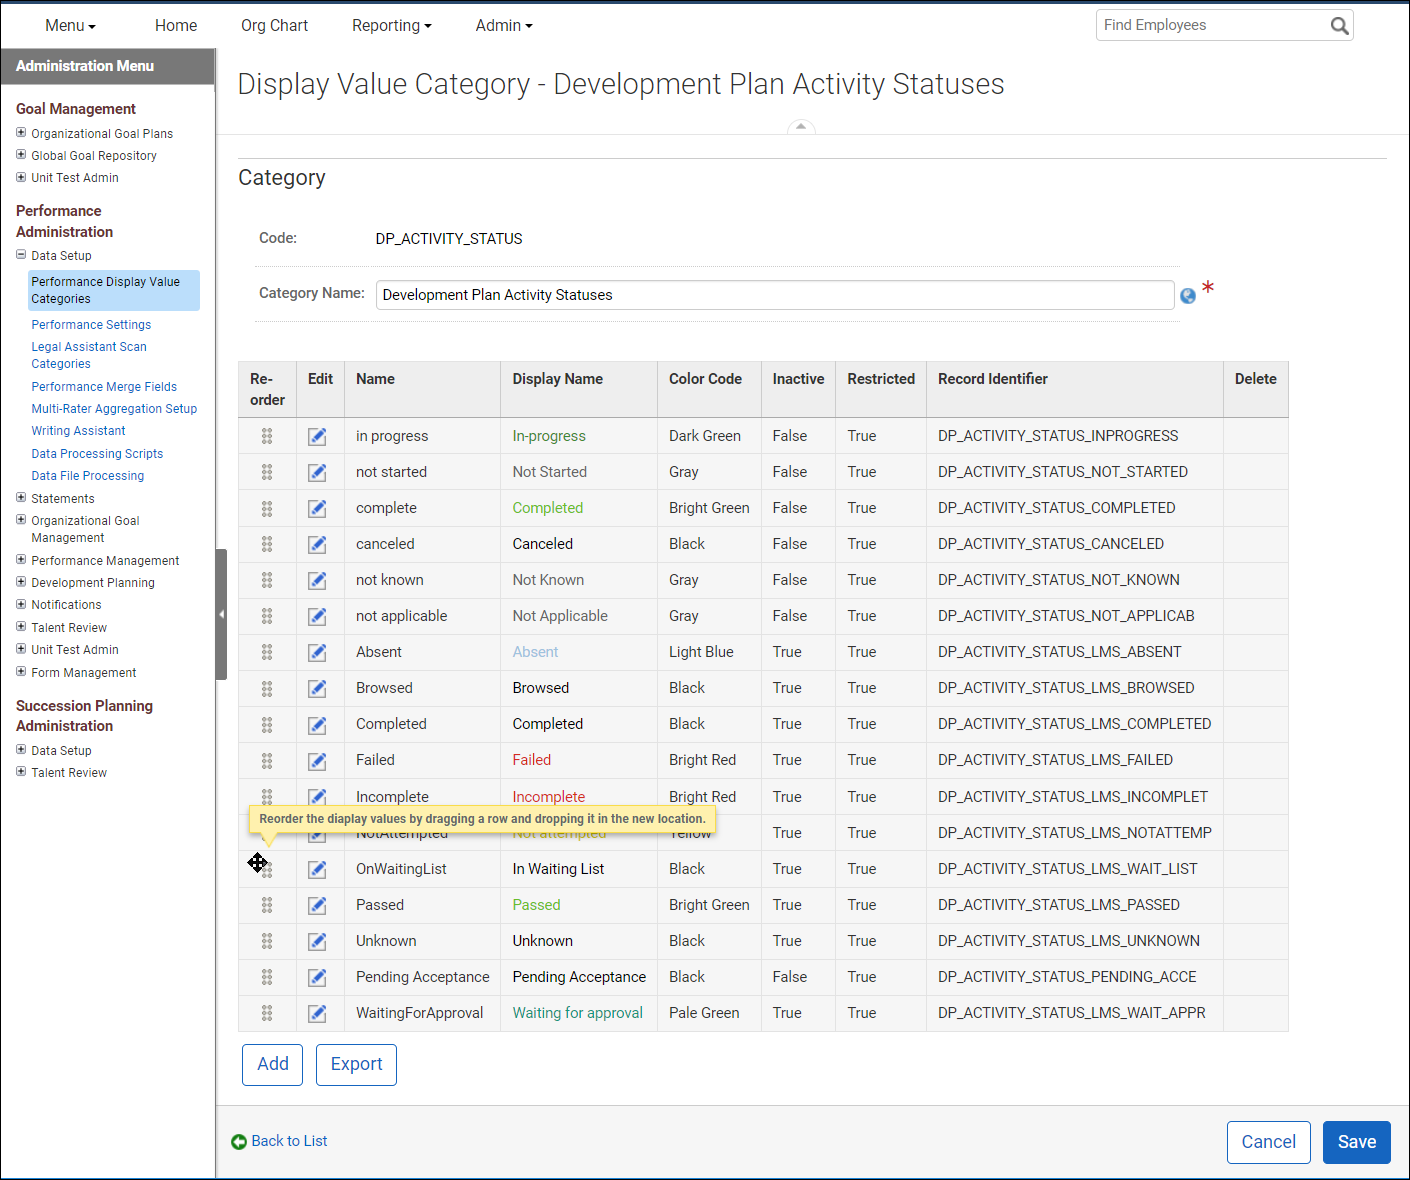Edit the Browsed status row
Viewport: 1410px width, 1180px height.
(317, 688)
